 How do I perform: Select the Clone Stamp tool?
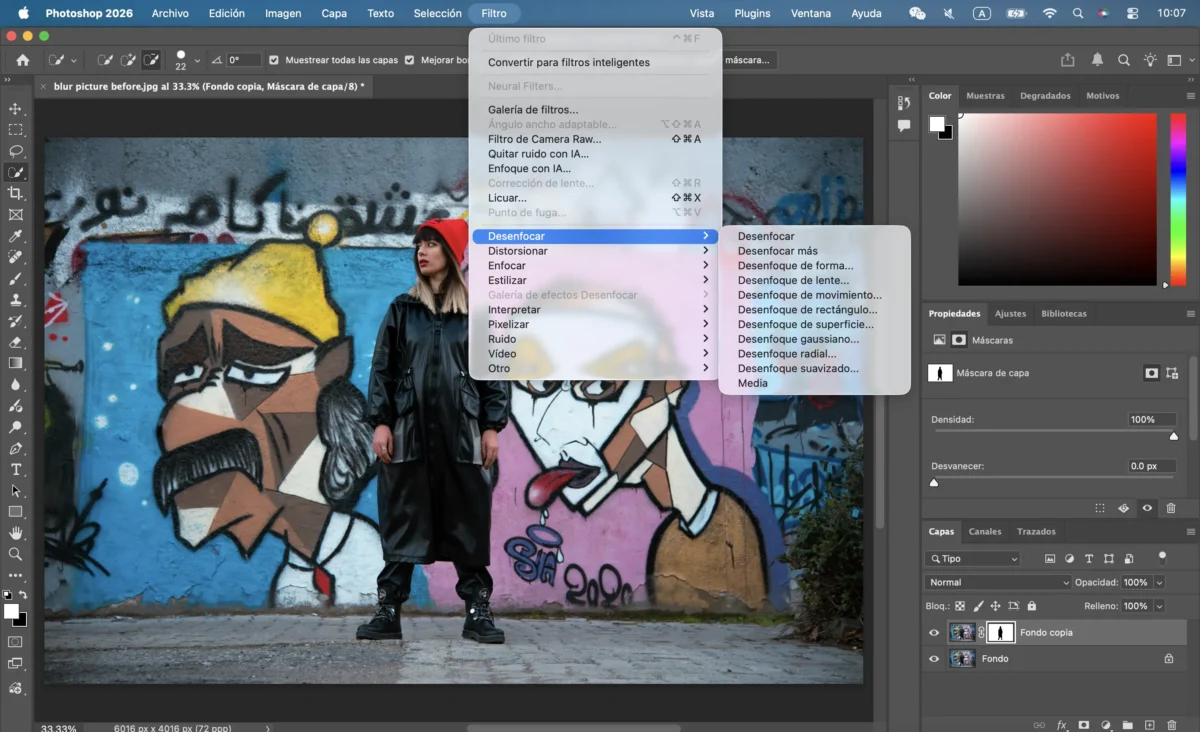click(15, 300)
